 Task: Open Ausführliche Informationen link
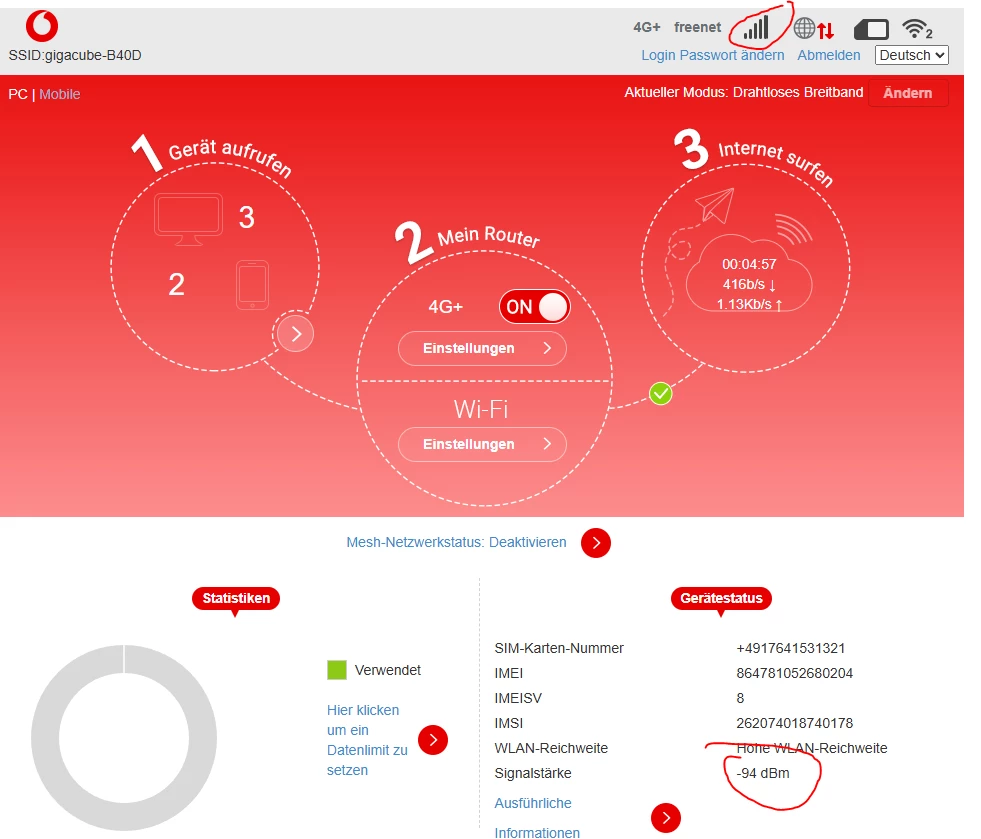click(537, 818)
